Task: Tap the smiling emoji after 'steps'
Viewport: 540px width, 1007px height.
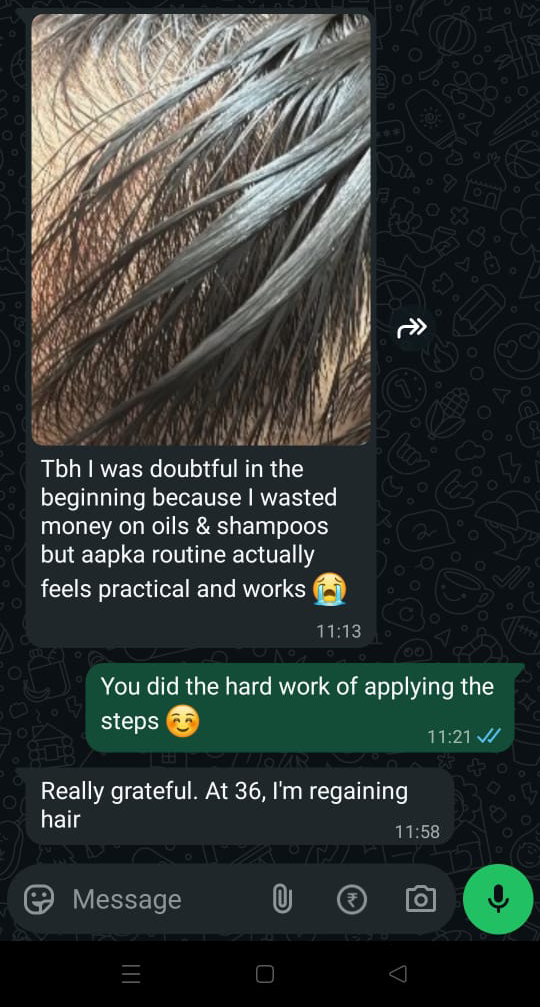Action: 182,722
